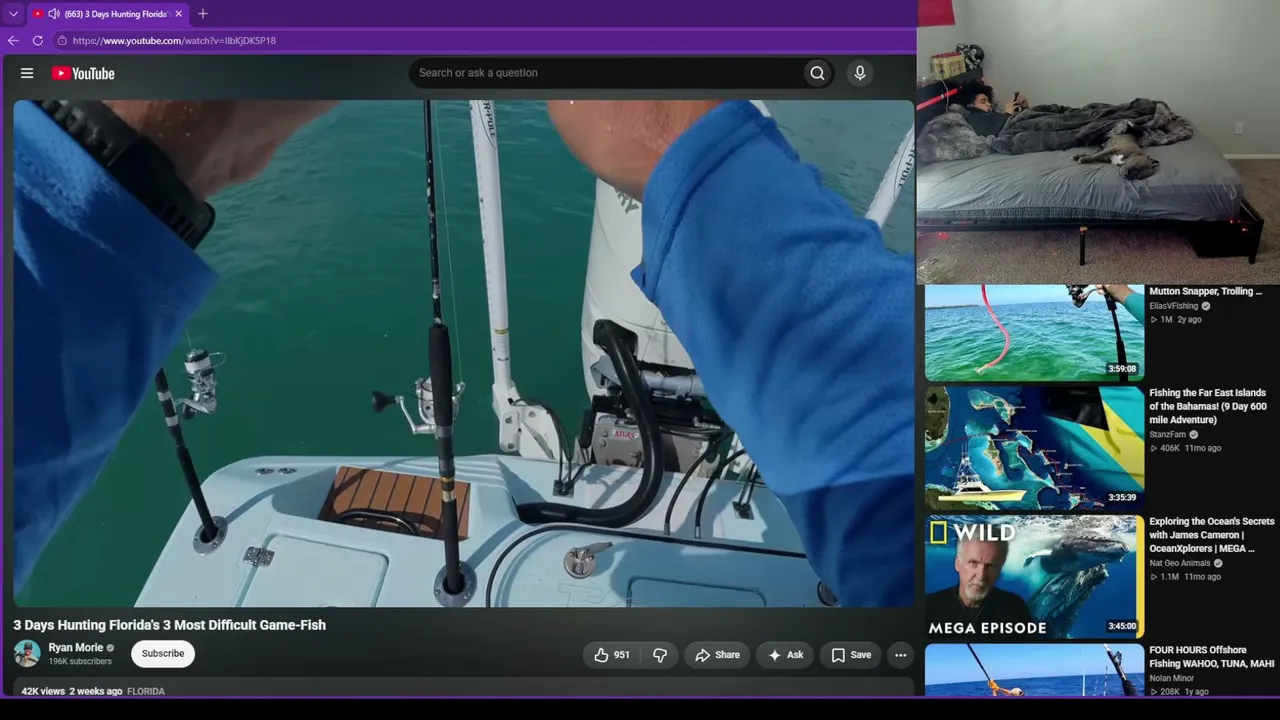
Task: Visit the EliasVFishing channel
Action: (1174, 306)
